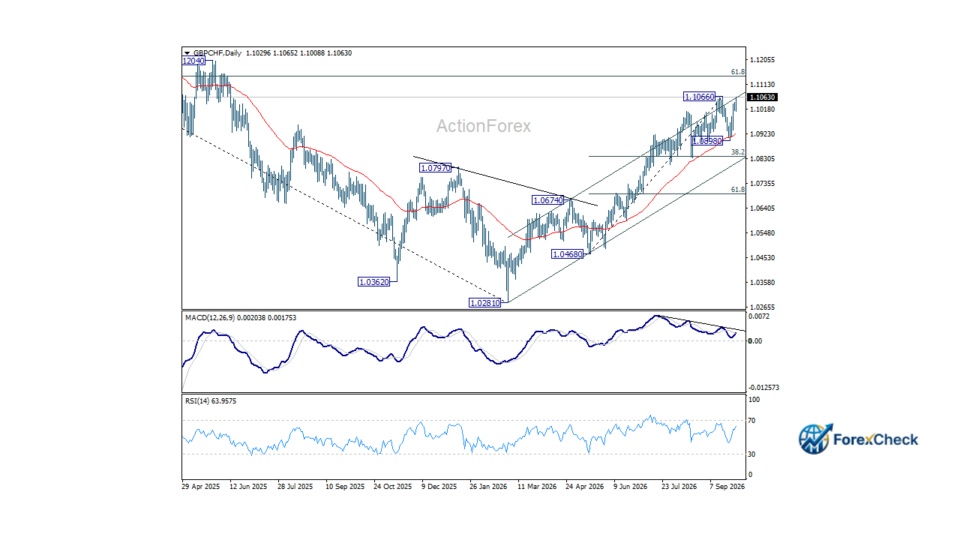Click the MACD -0.012573 axis value
This screenshot has width=960, height=540.
[x=763, y=388]
